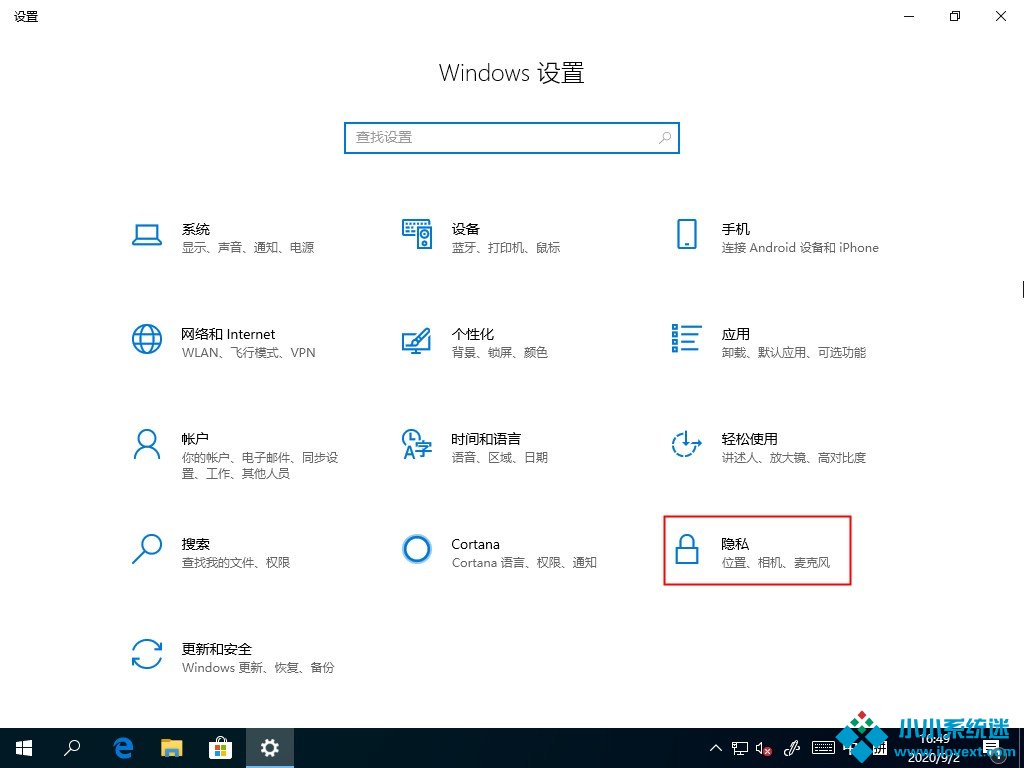
Task: Open 帐户 settings title
Action: coord(195,439)
